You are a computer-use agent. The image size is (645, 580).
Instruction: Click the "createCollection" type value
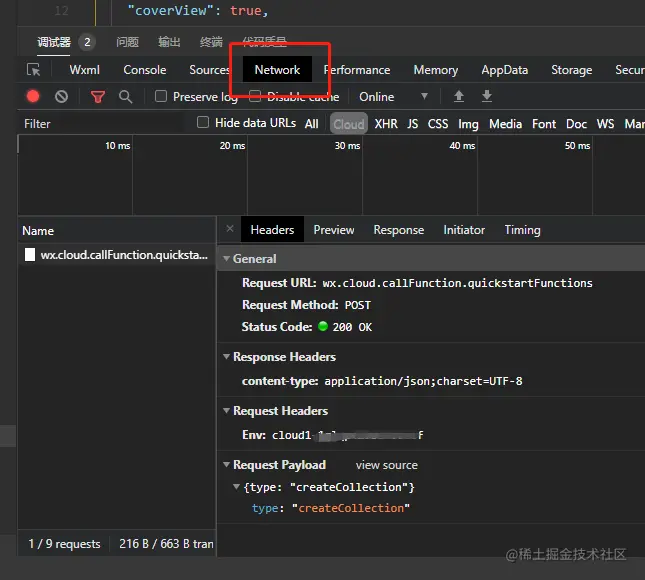point(351,508)
